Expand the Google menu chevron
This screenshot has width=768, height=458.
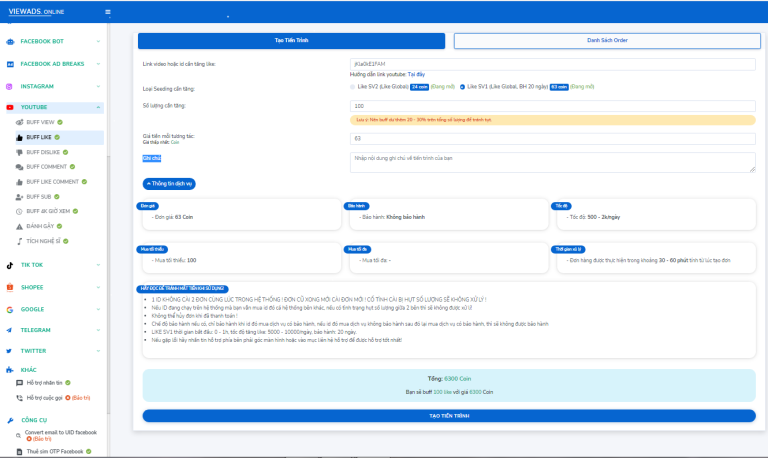click(x=98, y=310)
